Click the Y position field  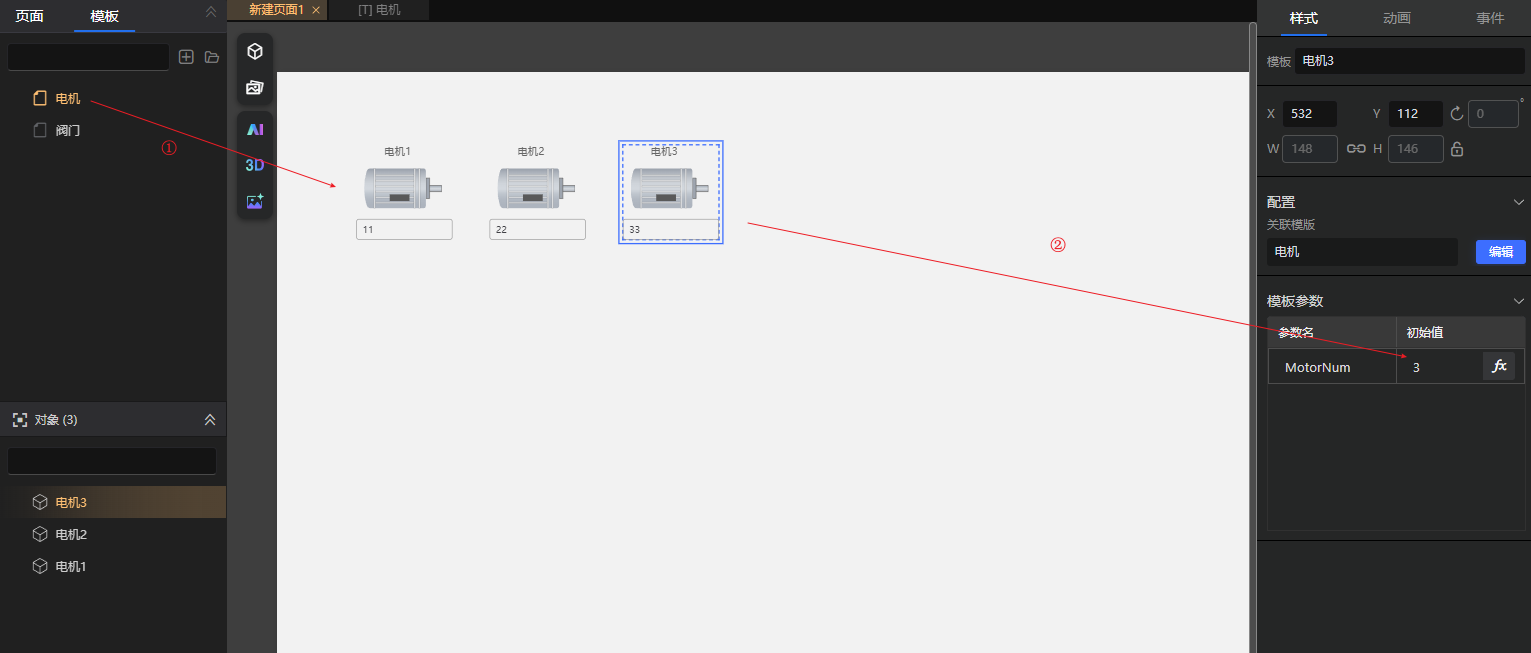point(1416,113)
